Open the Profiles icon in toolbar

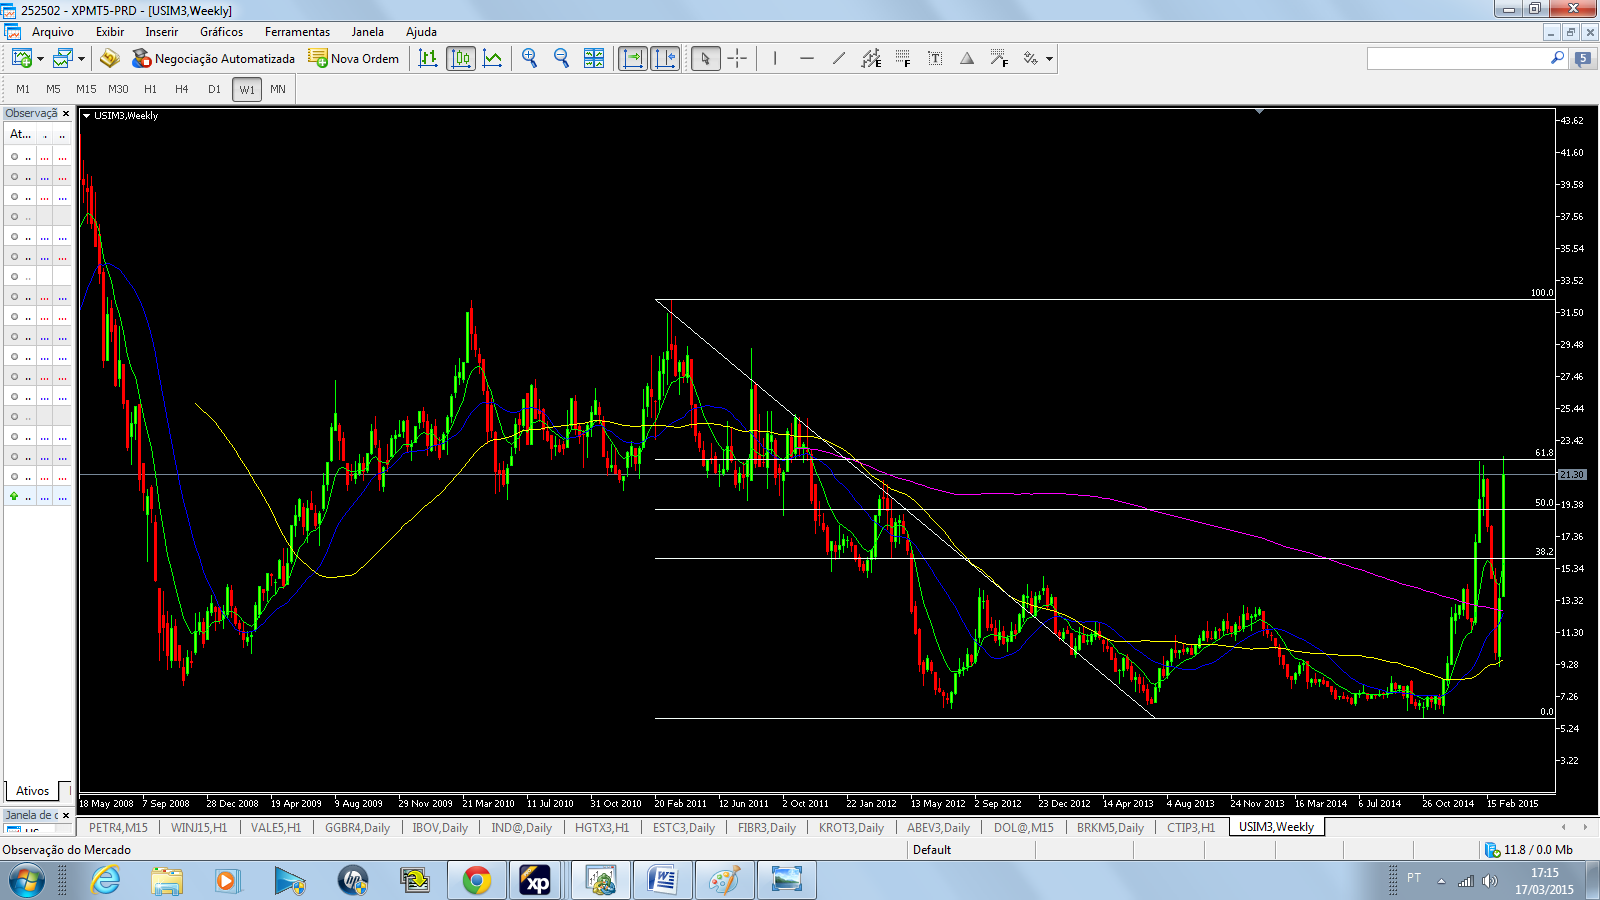pos(63,58)
